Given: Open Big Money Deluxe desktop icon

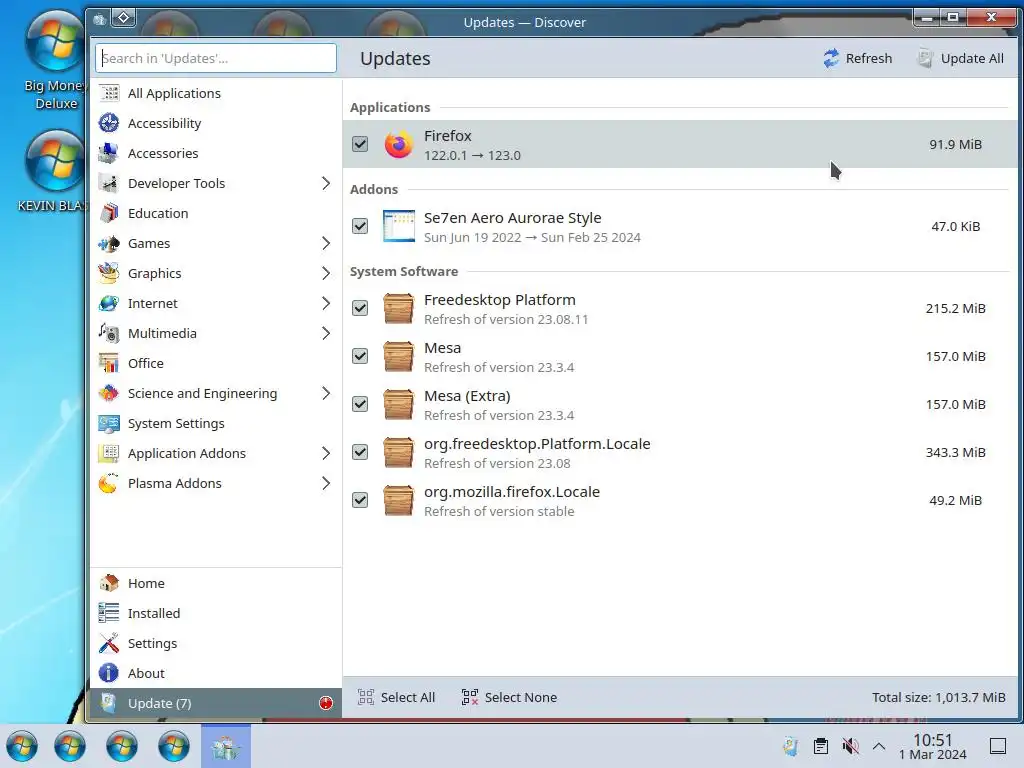Looking at the screenshot, I should 55,60.
